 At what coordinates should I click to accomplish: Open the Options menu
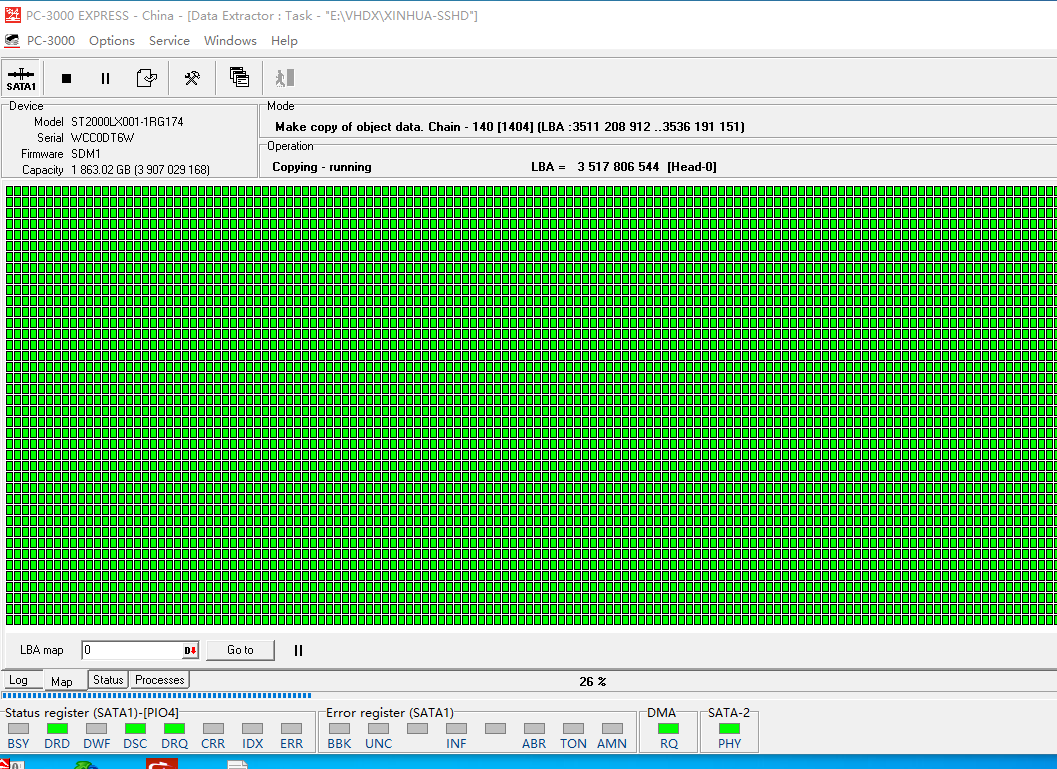[x=111, y=41]
